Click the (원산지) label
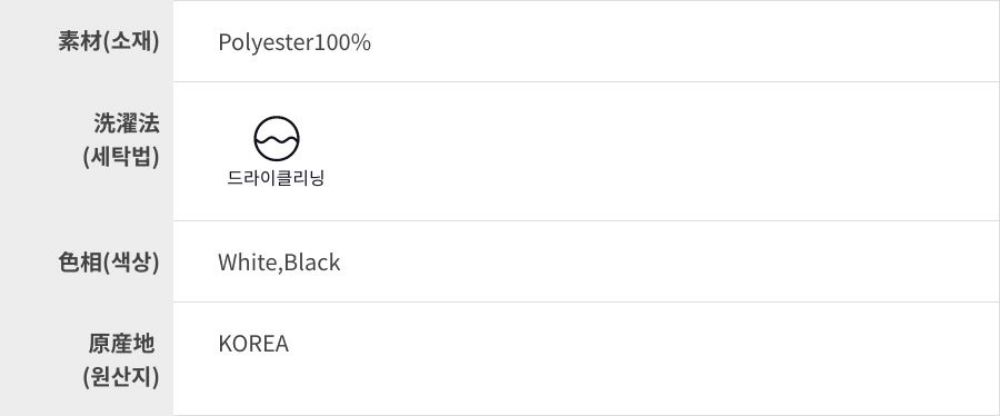Image resolution: width=1000 pixels, height=416 pixels. point(121,378)
